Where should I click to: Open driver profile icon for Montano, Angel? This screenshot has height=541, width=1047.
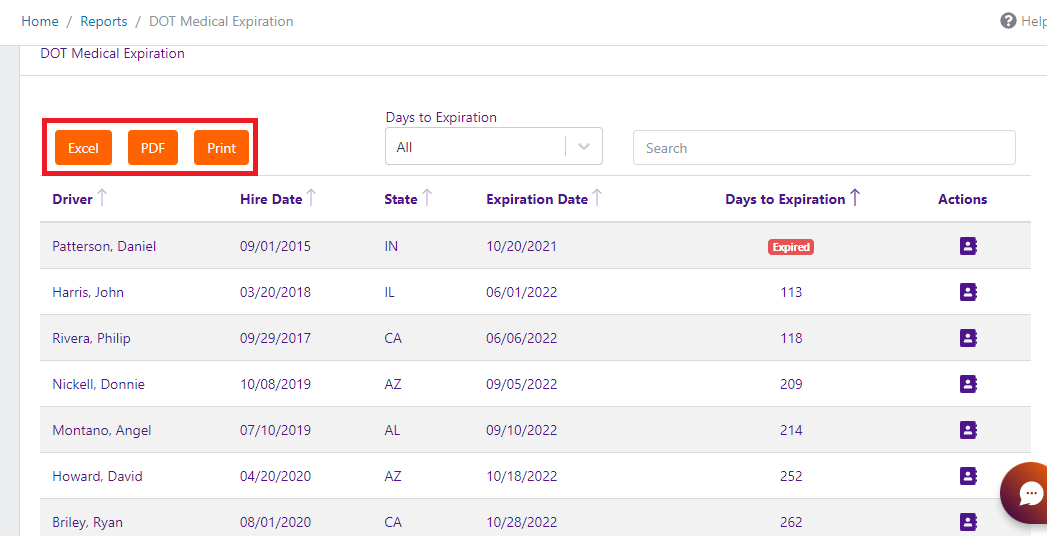coord(967,430)
